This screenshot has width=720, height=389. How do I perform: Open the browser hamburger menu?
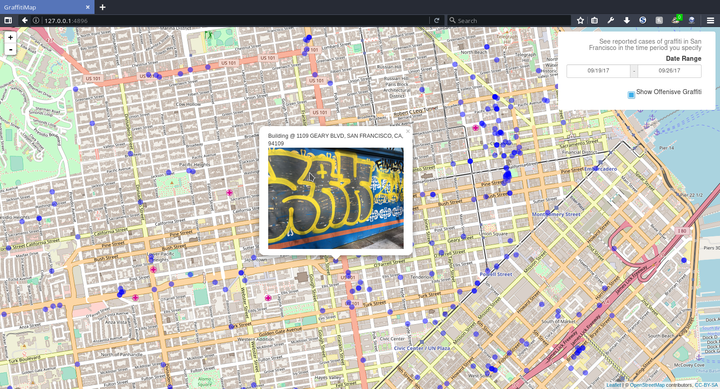click(710, 20)
